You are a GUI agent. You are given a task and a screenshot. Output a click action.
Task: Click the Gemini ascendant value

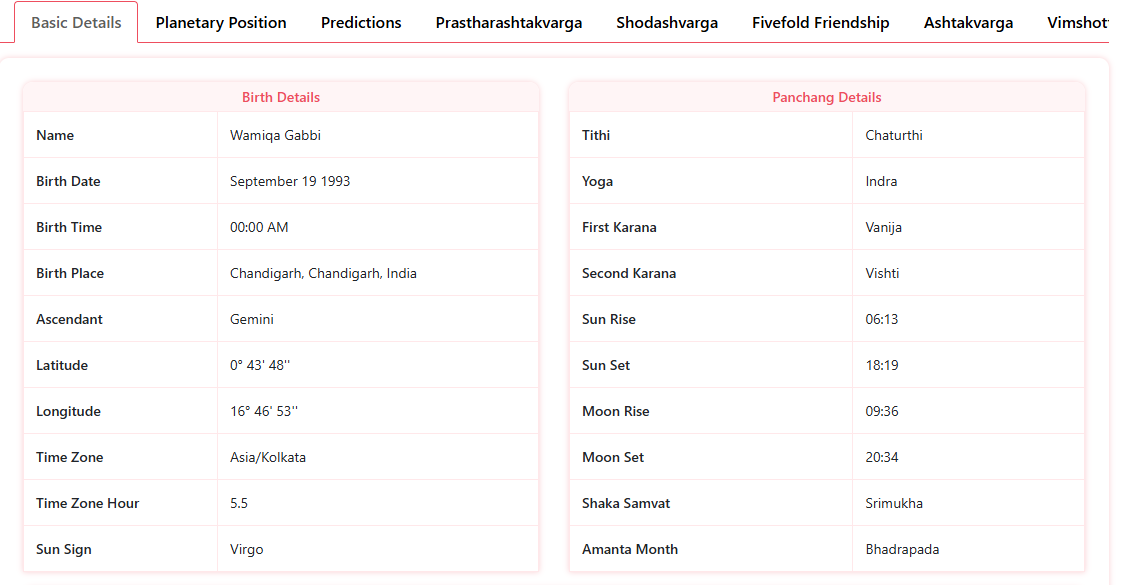[x=252, y=319]
